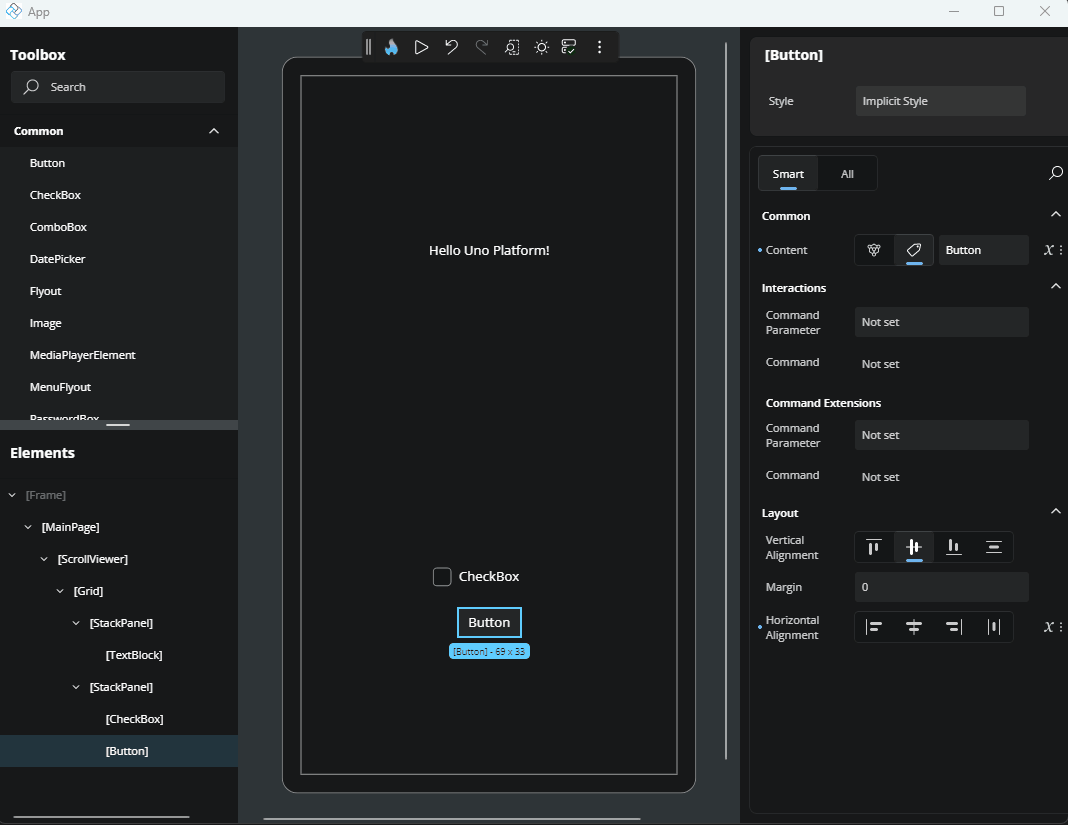
Task: Select the element picker icon
Action: pyautogui.click(x=511, y=47)
